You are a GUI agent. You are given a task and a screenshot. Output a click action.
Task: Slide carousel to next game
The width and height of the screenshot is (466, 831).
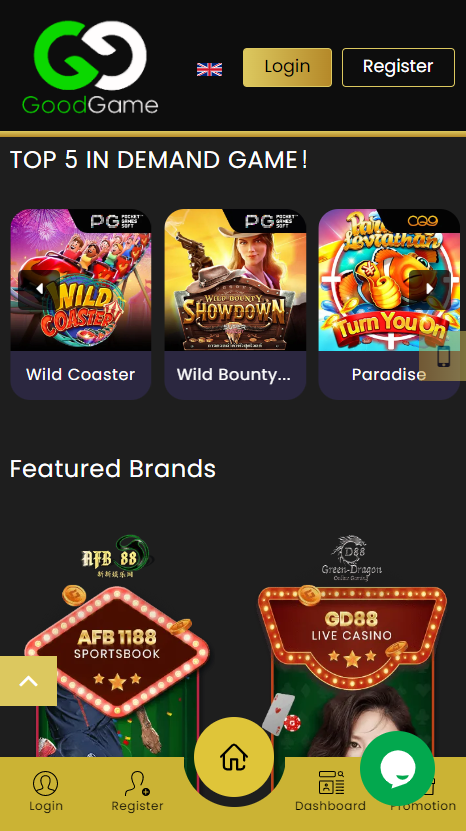(x=429, y=290)
